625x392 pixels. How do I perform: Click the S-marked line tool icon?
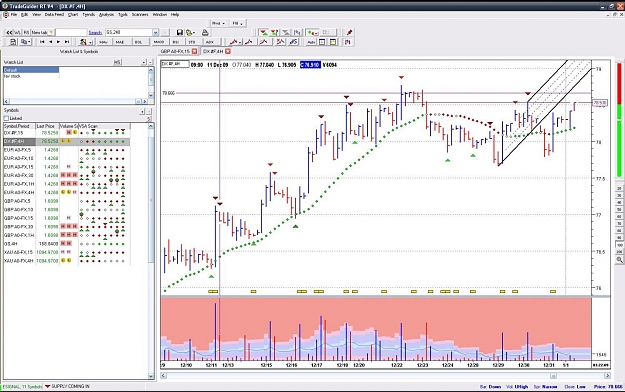point(294,42)
